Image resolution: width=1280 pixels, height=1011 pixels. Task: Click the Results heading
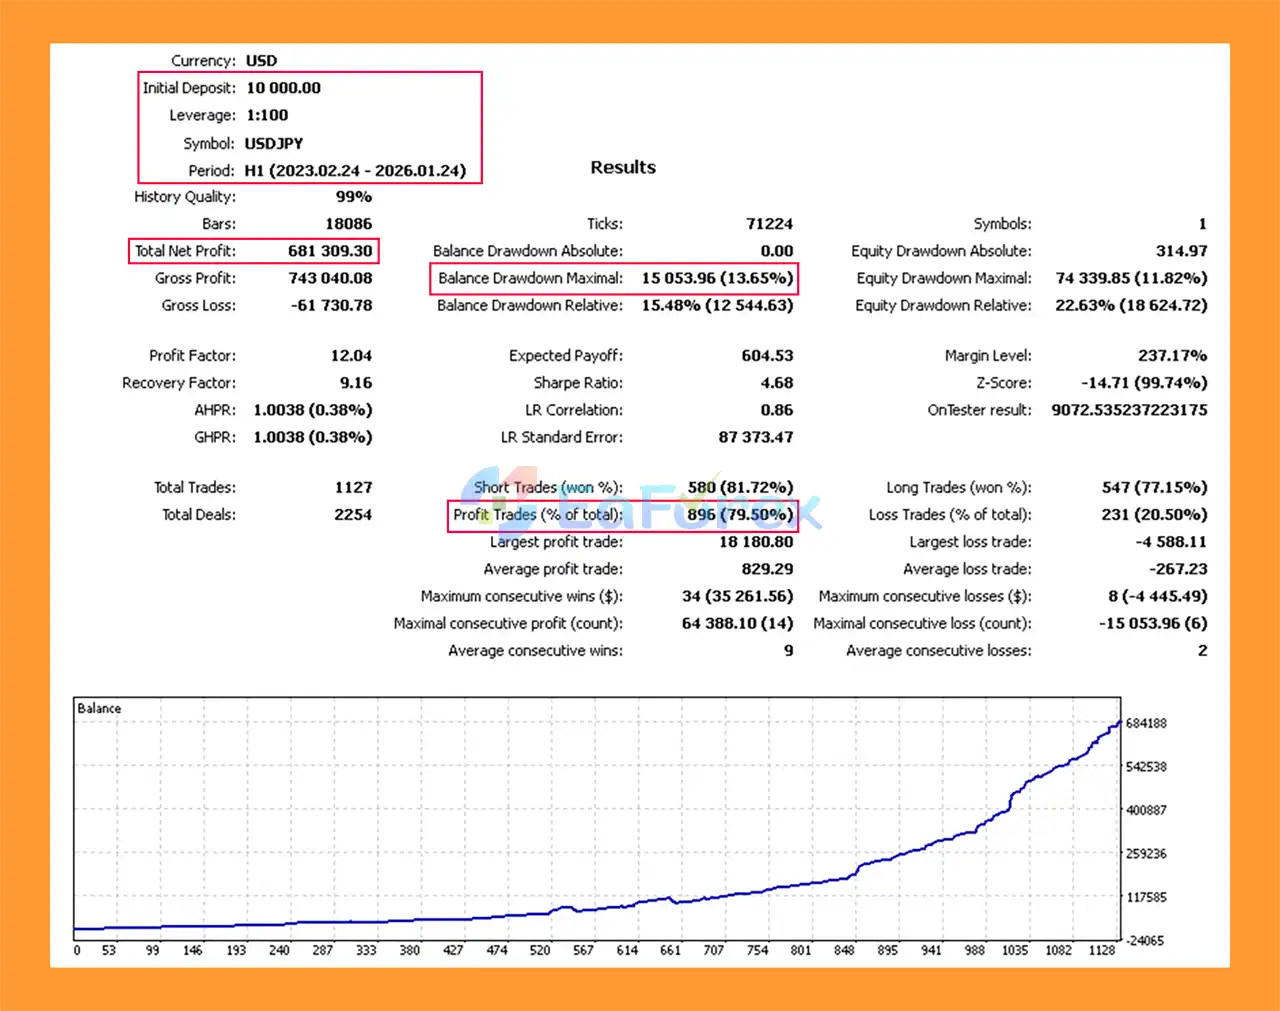click(x=622, y=167)
